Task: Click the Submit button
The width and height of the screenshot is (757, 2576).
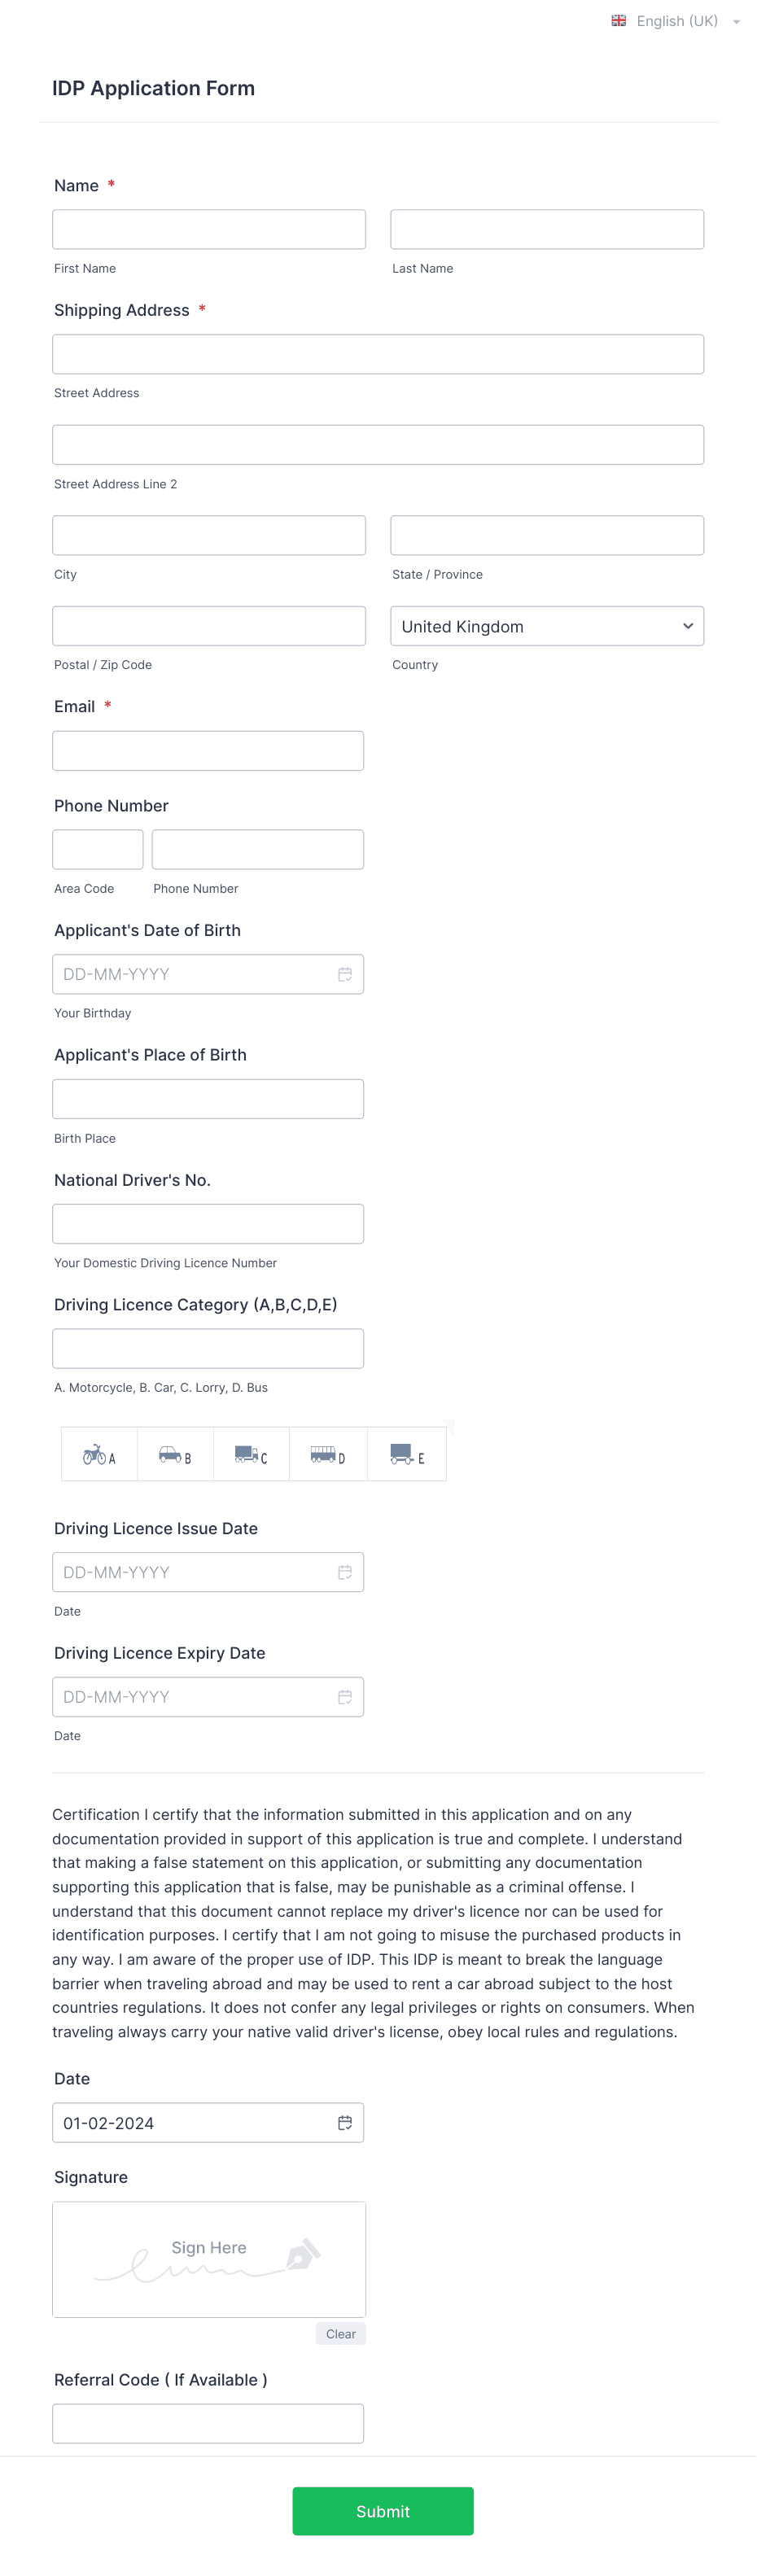Action: coord(383,2511)
